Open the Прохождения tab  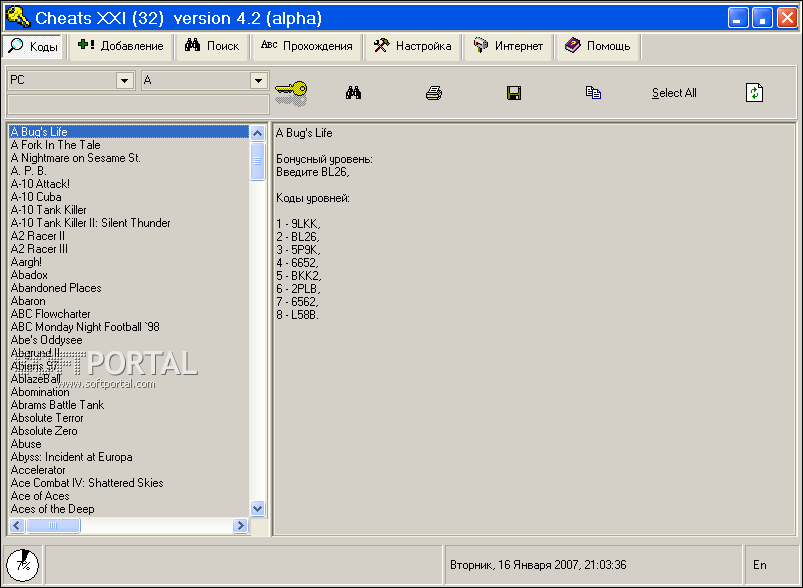pyautogui.click(x=307, y=46)
